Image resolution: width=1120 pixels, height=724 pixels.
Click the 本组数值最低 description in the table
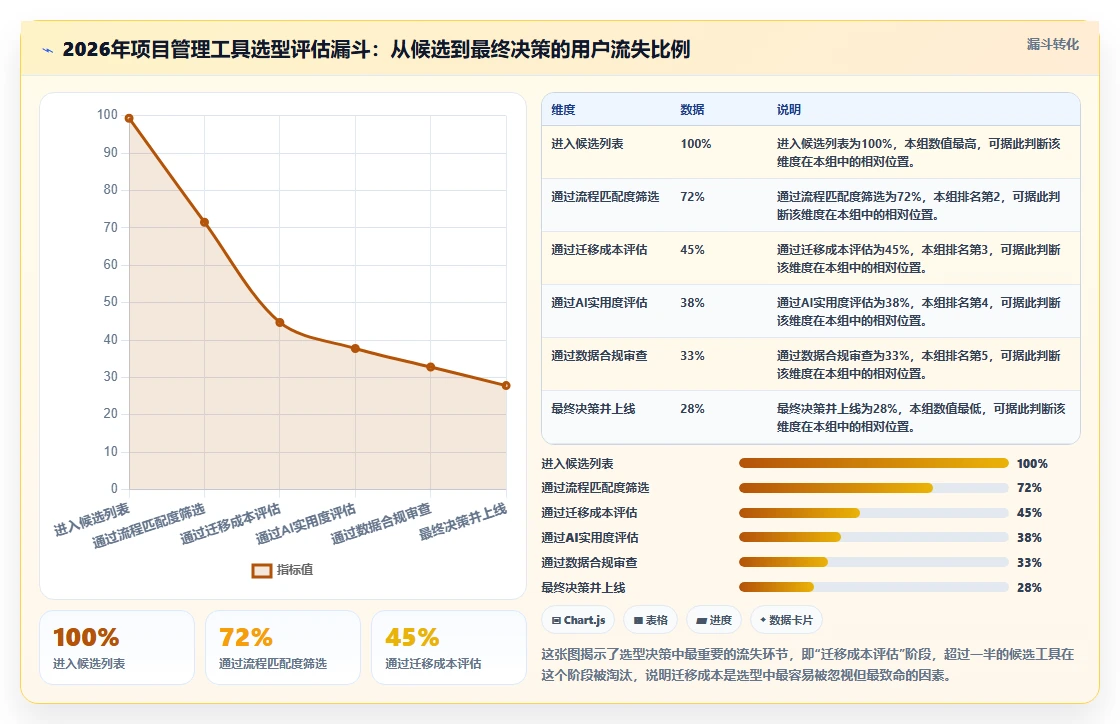click(921, 418)
